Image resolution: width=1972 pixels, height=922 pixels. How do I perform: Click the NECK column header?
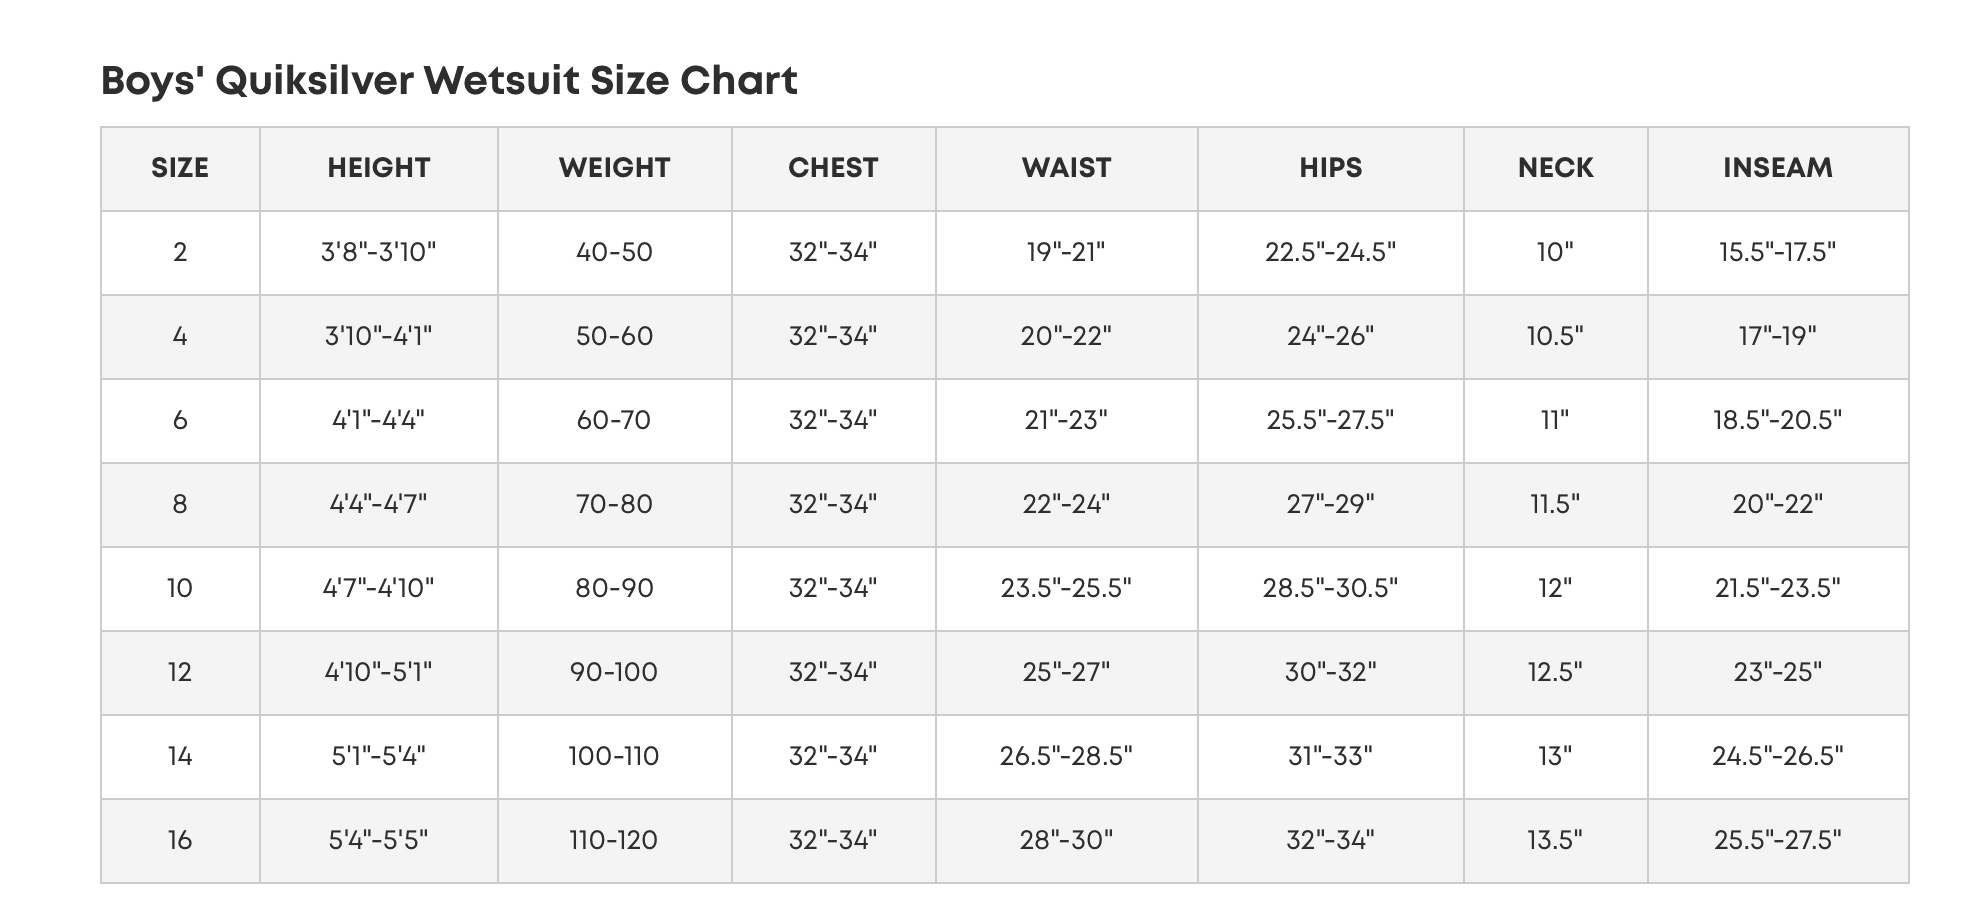click(x=1555, y=168)
